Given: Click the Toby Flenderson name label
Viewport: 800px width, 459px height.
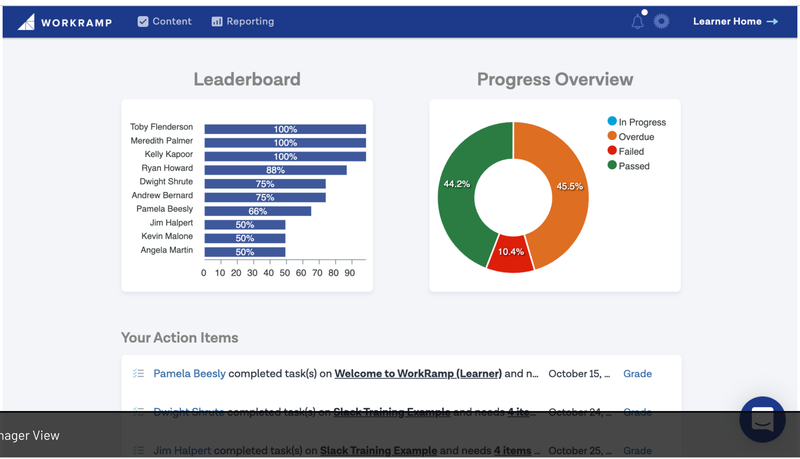Looking at the screenshot, I should (161, 126).
